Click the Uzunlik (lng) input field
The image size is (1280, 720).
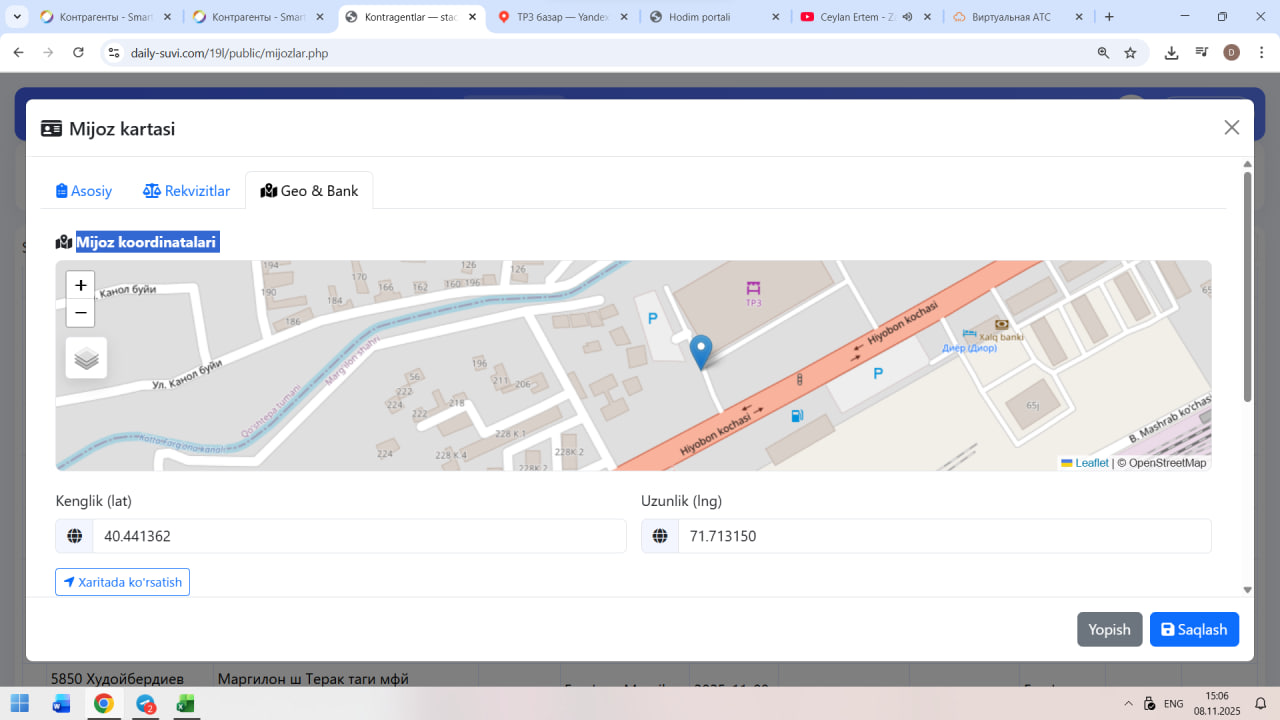click(943, 536)
